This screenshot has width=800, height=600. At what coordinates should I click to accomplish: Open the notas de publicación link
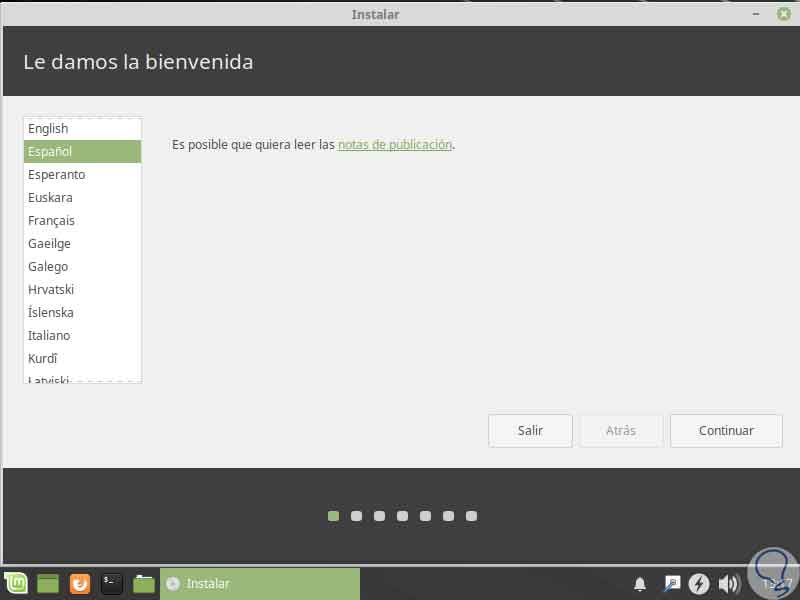coord(394,144)
